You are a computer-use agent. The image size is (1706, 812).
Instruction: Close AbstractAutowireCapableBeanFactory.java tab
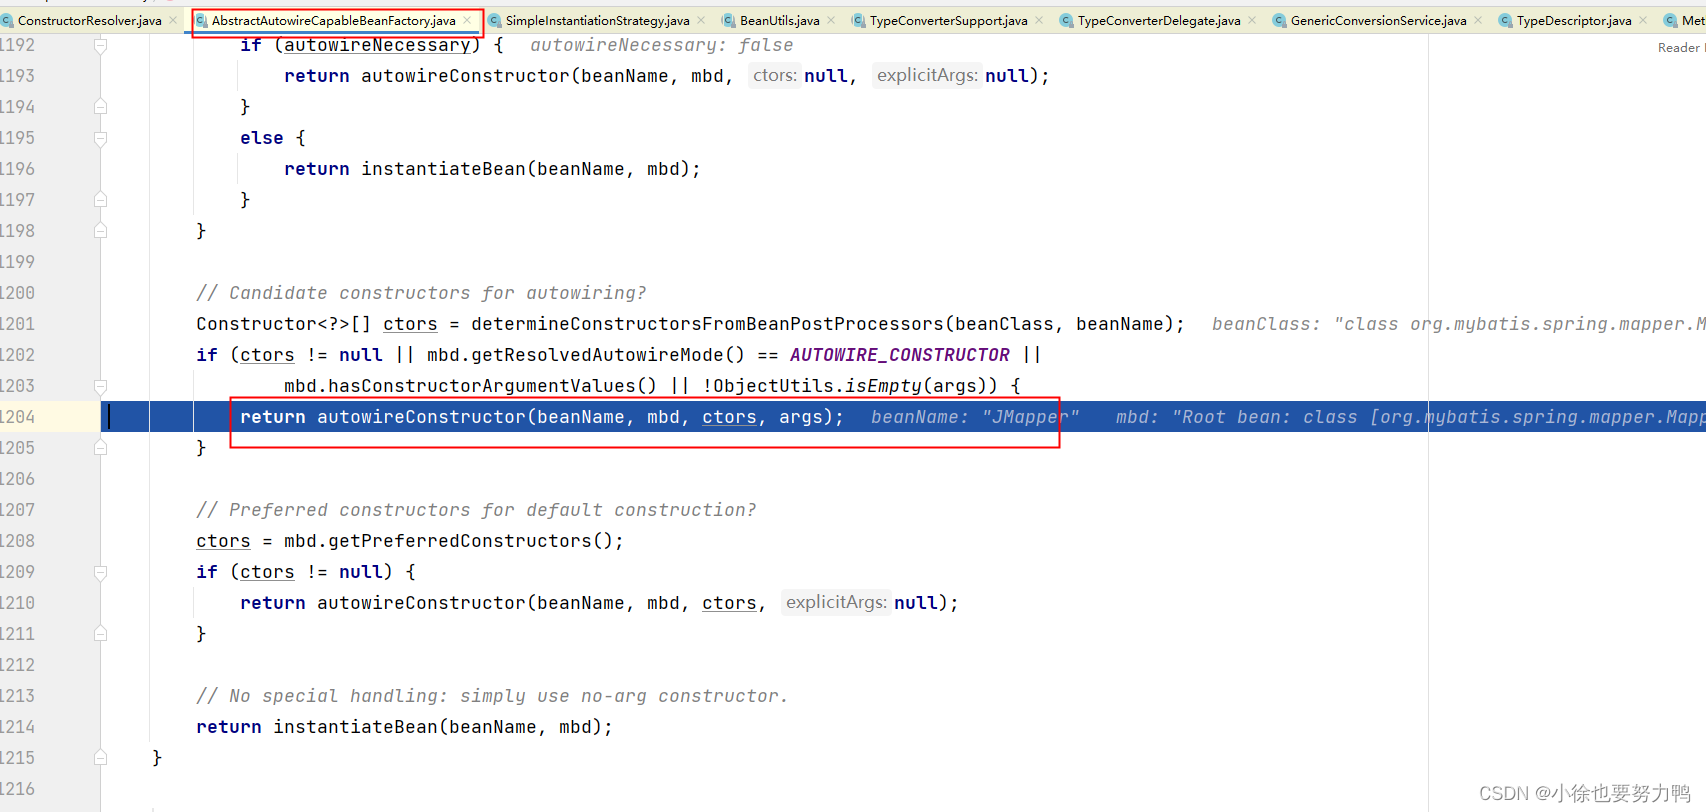(x=467, y=20)
